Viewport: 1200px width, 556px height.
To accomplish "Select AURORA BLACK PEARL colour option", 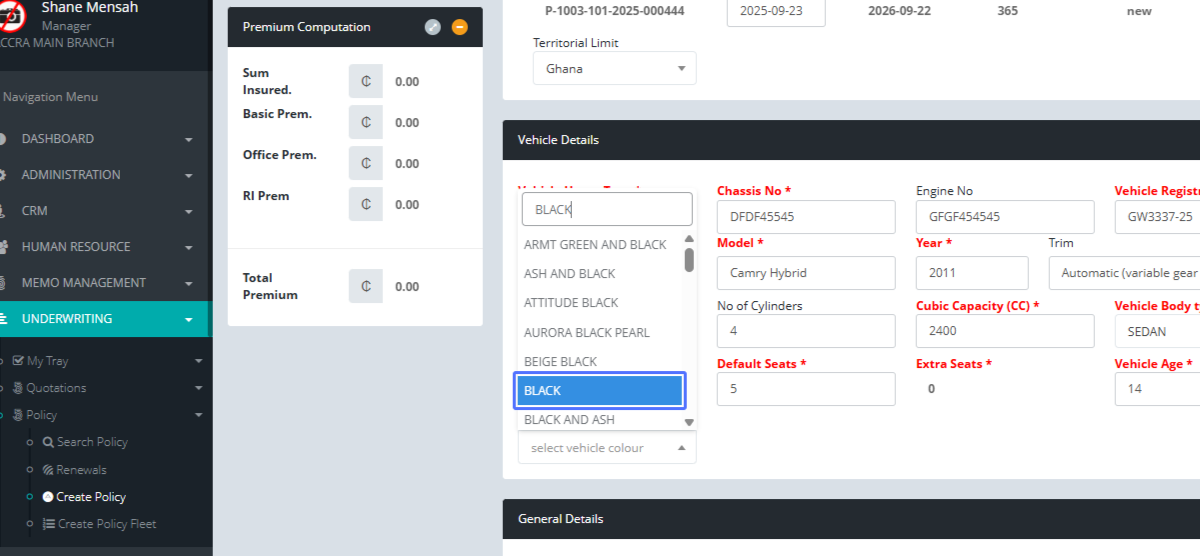I will [x=586, y=332].
